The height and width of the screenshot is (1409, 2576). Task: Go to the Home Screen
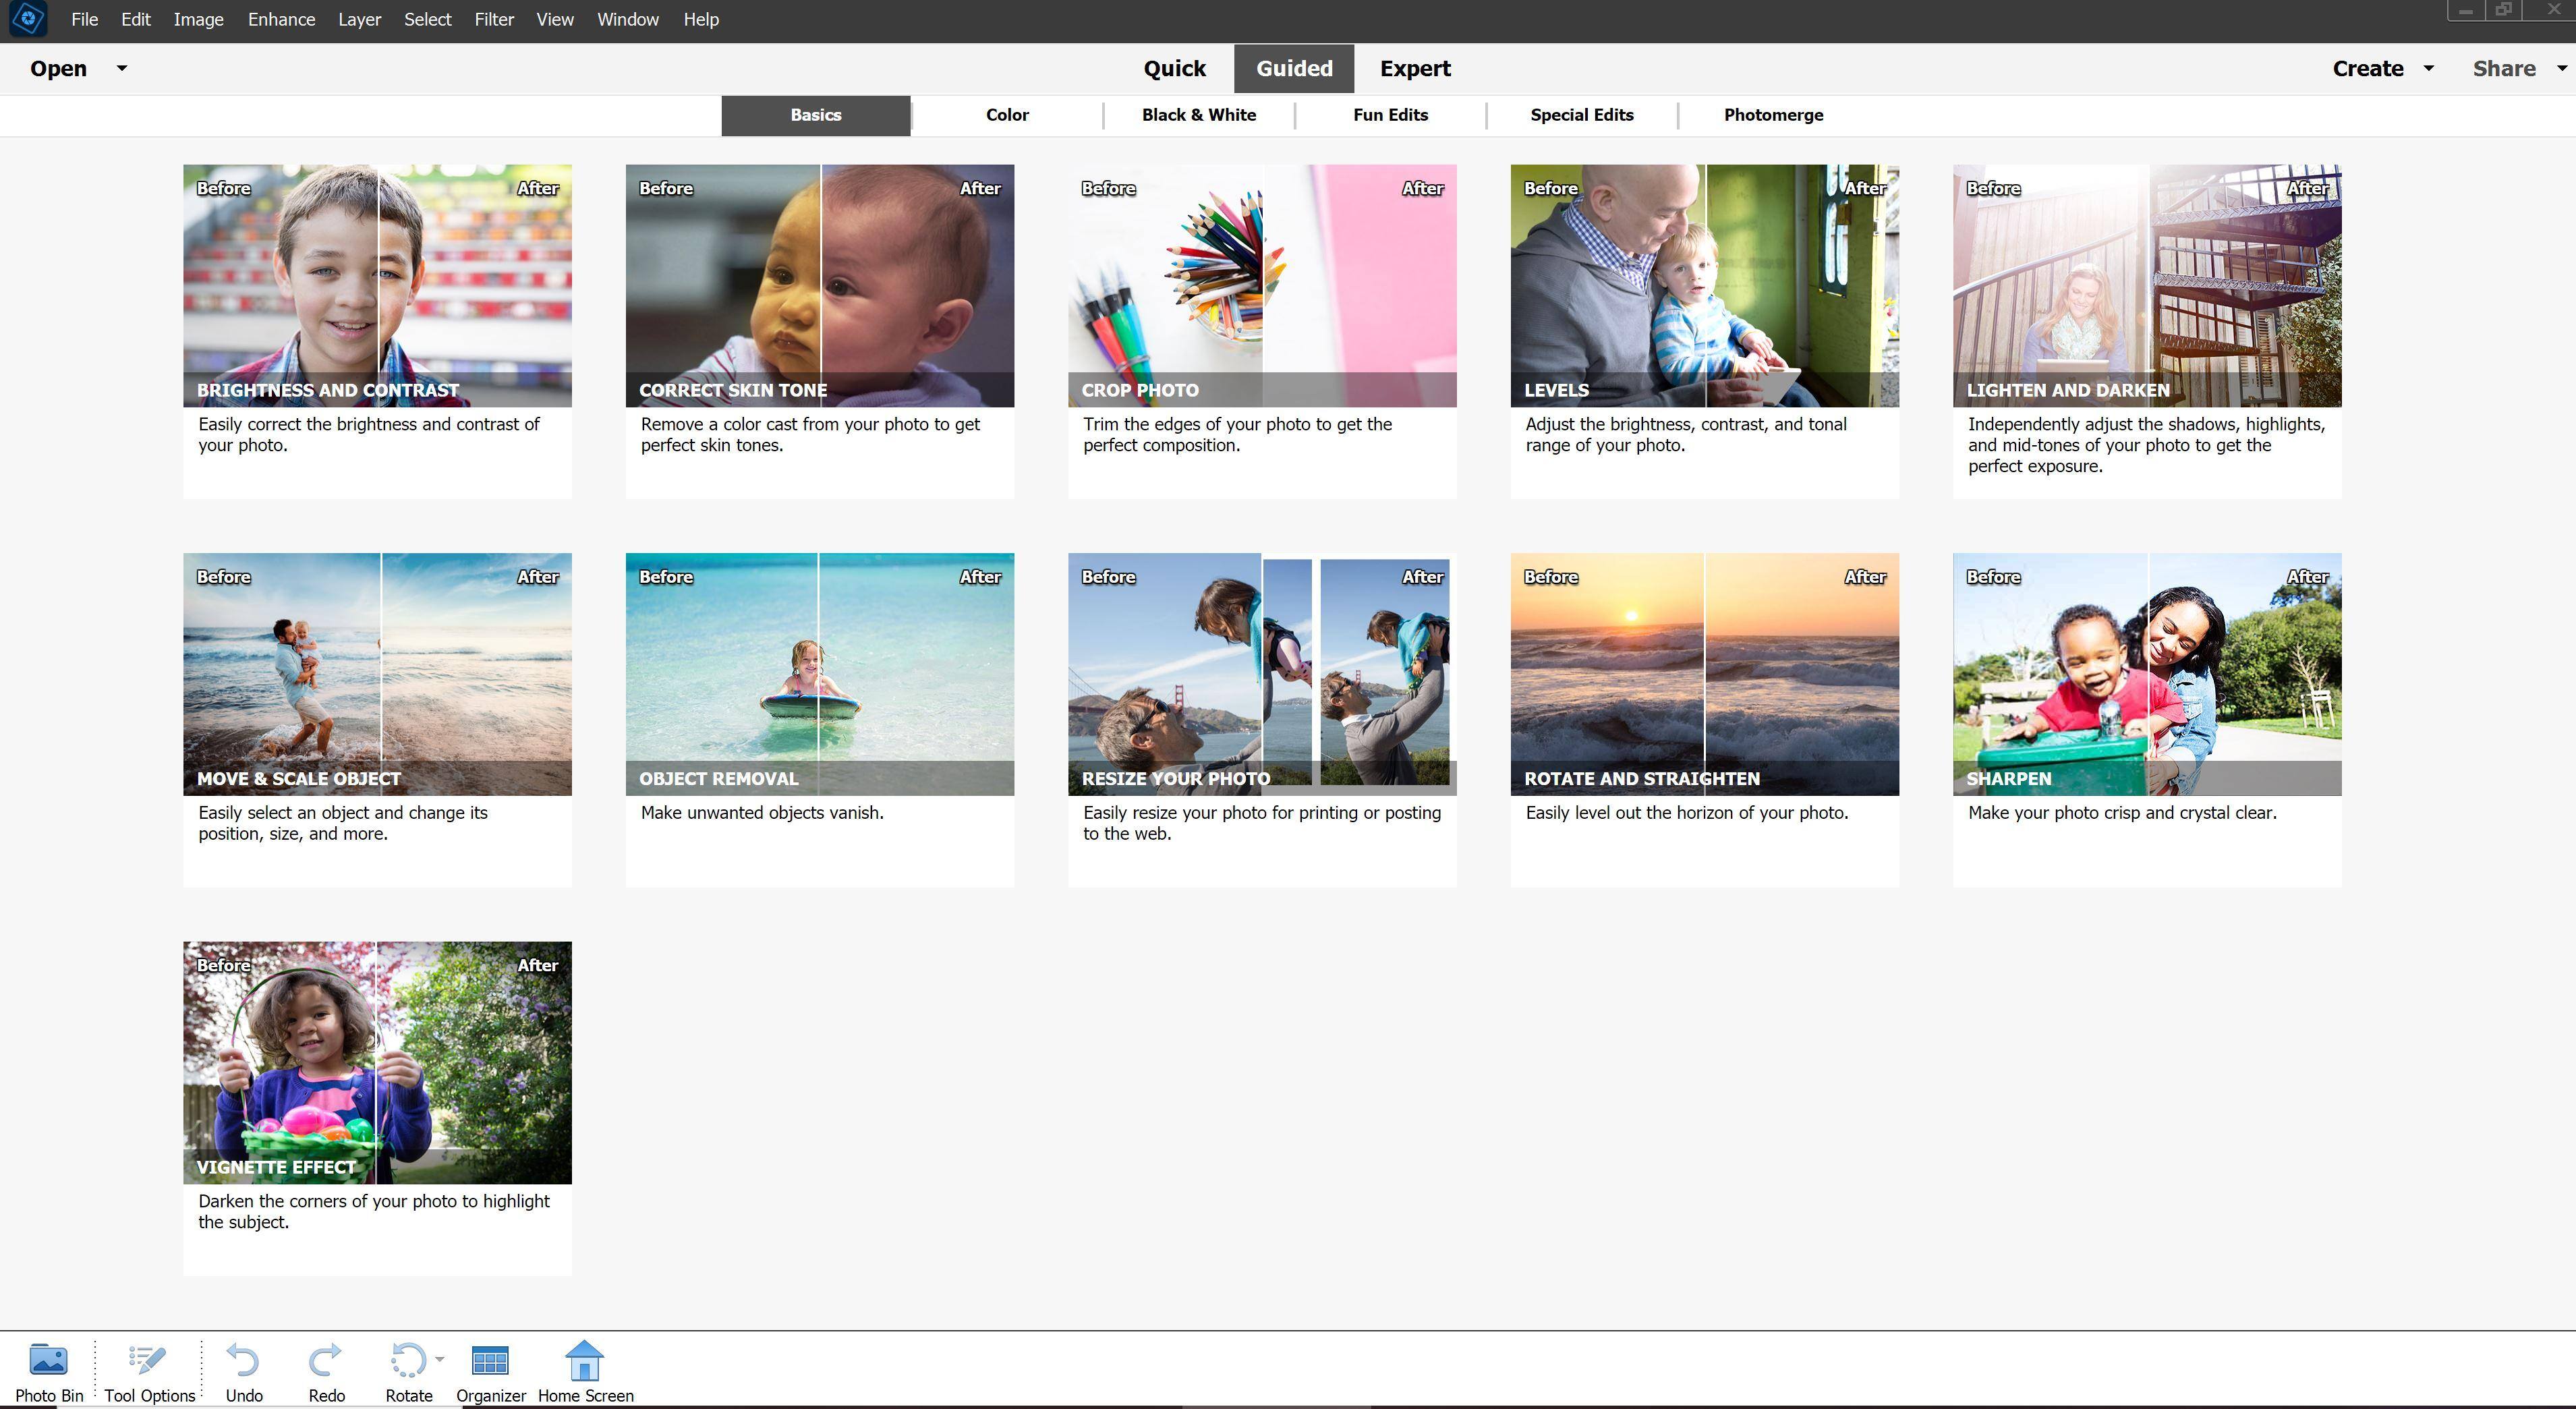(x=585, y=1362)
